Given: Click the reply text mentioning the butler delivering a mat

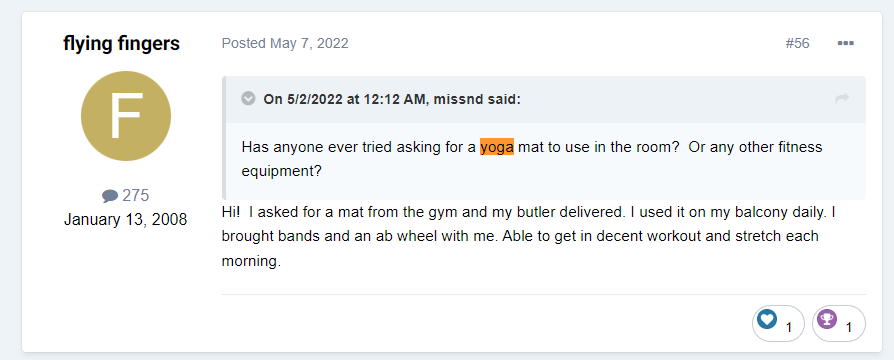Looking at the screenshot, I should pyautogui.click(x=423, y=213).
